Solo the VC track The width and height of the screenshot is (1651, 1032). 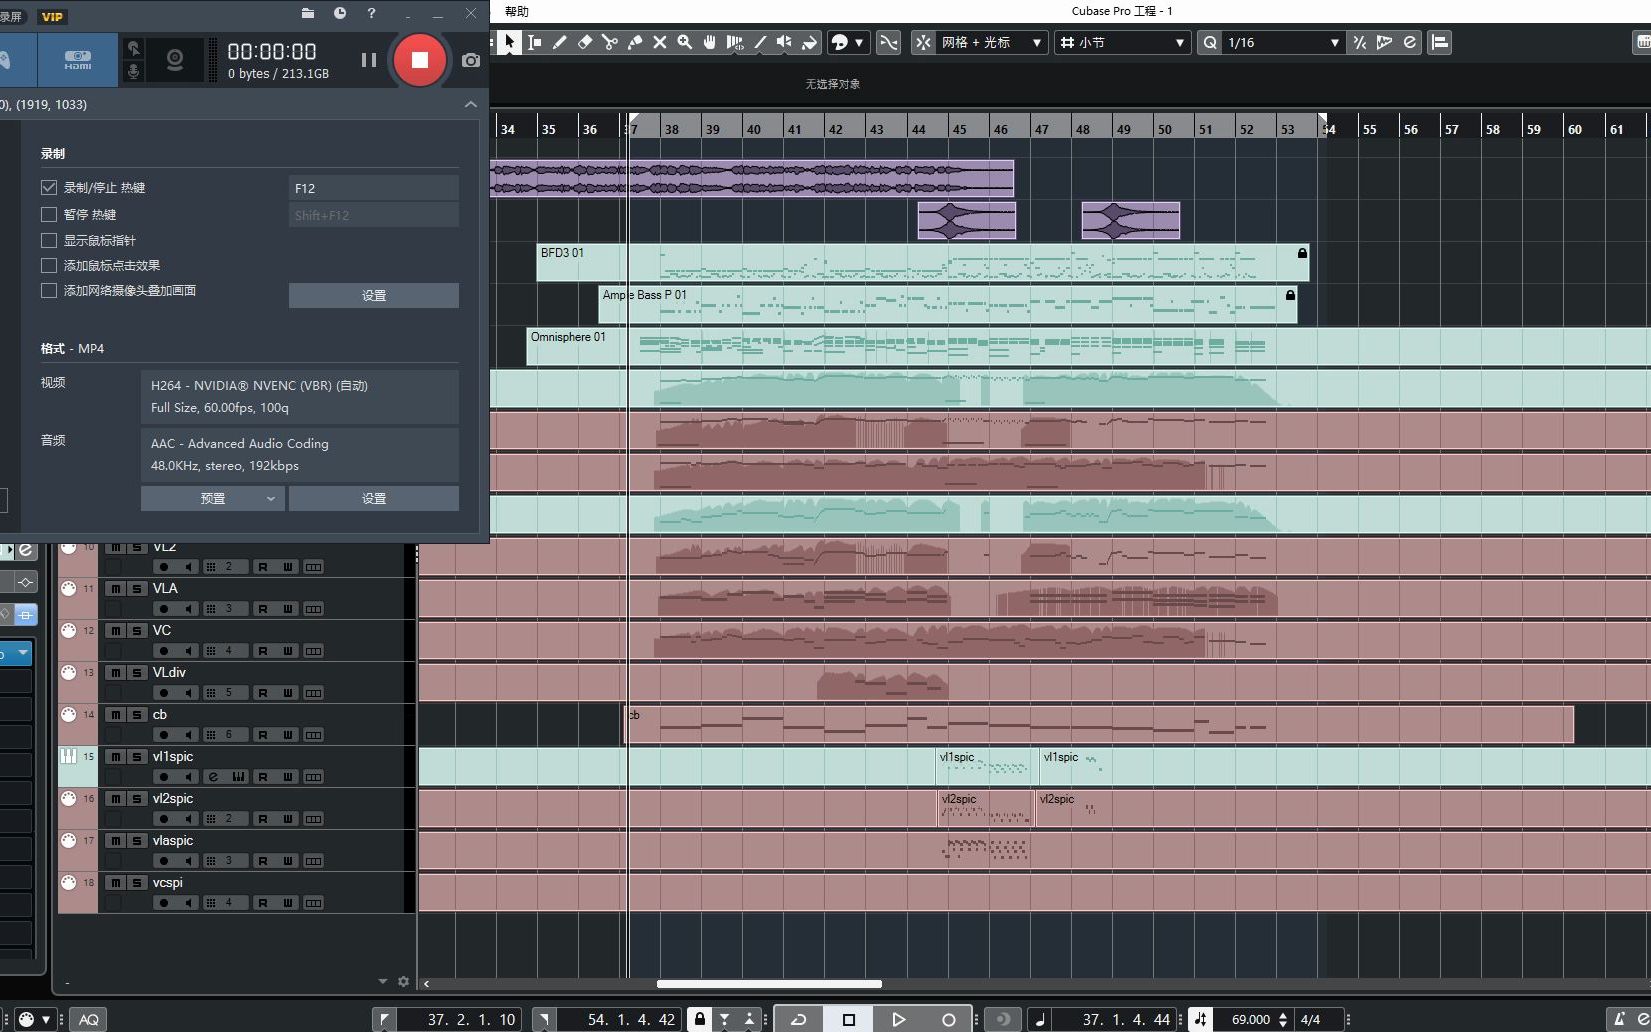pyautogui.click(x=137, y=631)
